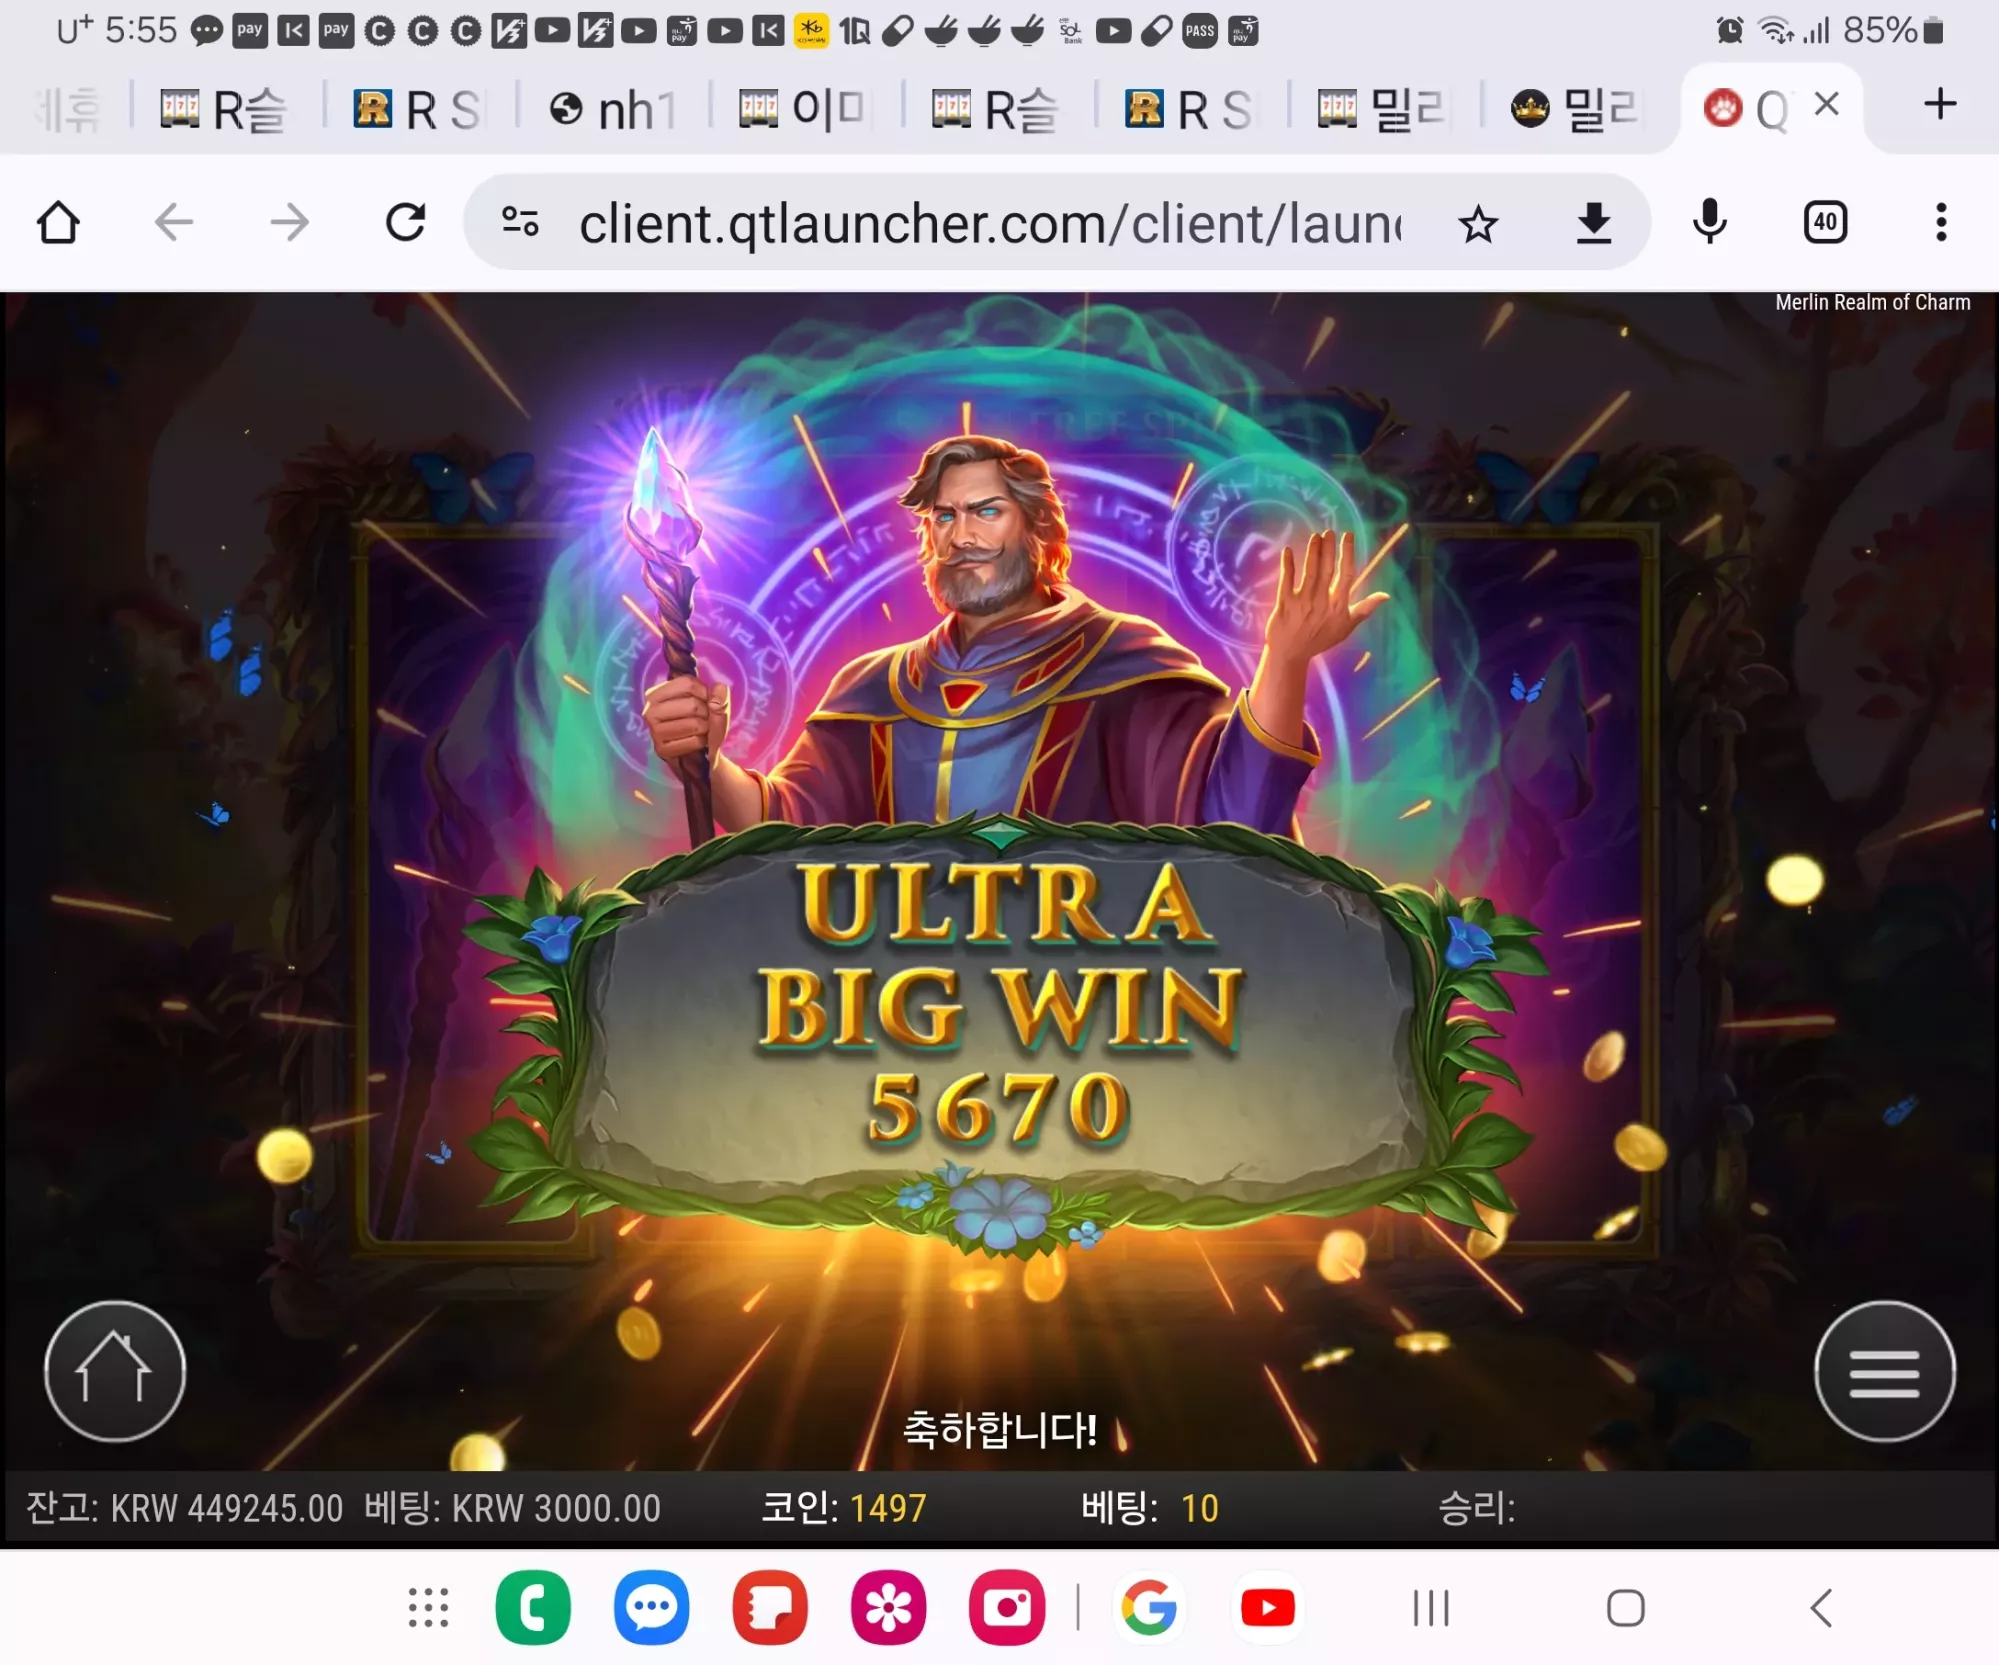Switch to the nh1 tab

pos(613,108)
